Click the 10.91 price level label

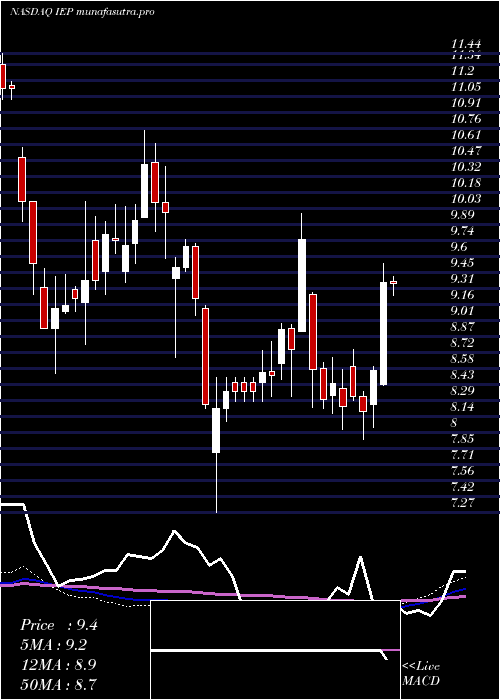point(466,103)
